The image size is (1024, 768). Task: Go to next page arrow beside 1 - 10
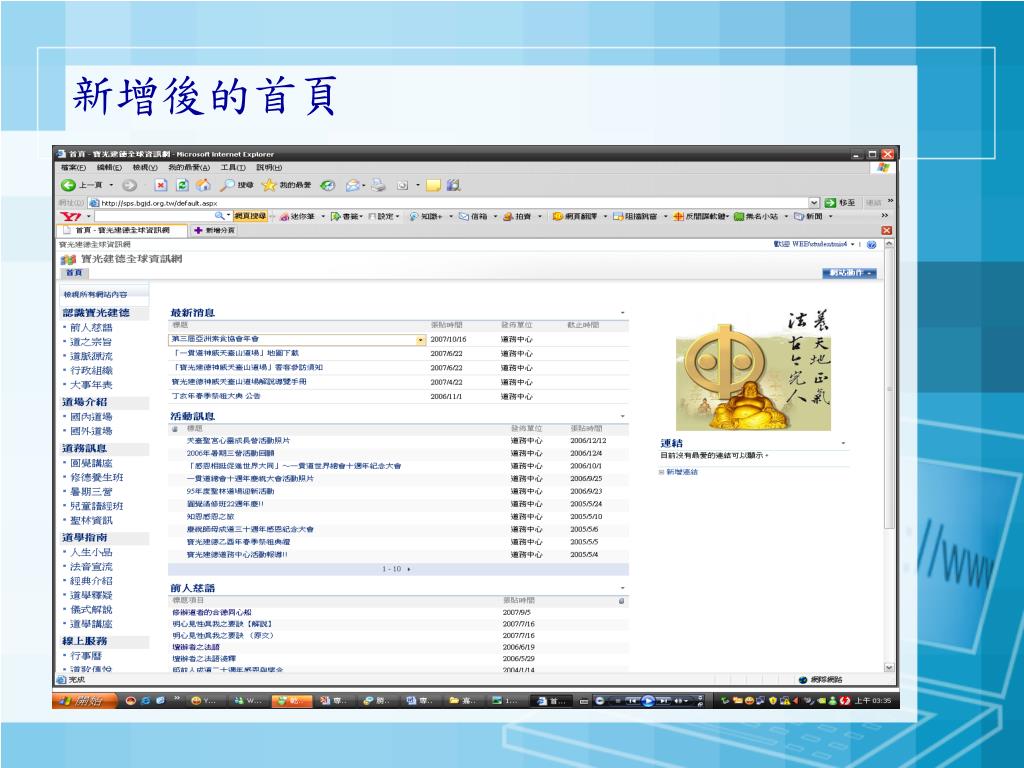coord(409,569)
